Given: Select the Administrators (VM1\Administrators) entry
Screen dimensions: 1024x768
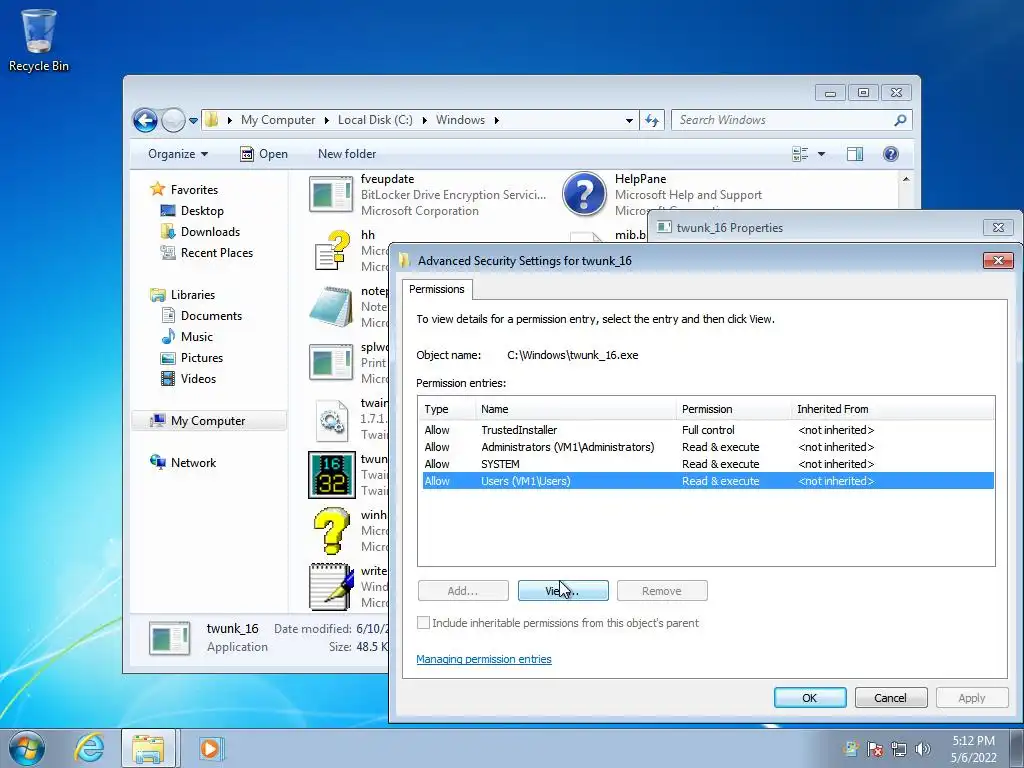Looking at the screenshot, I should [x=708, y=447].
